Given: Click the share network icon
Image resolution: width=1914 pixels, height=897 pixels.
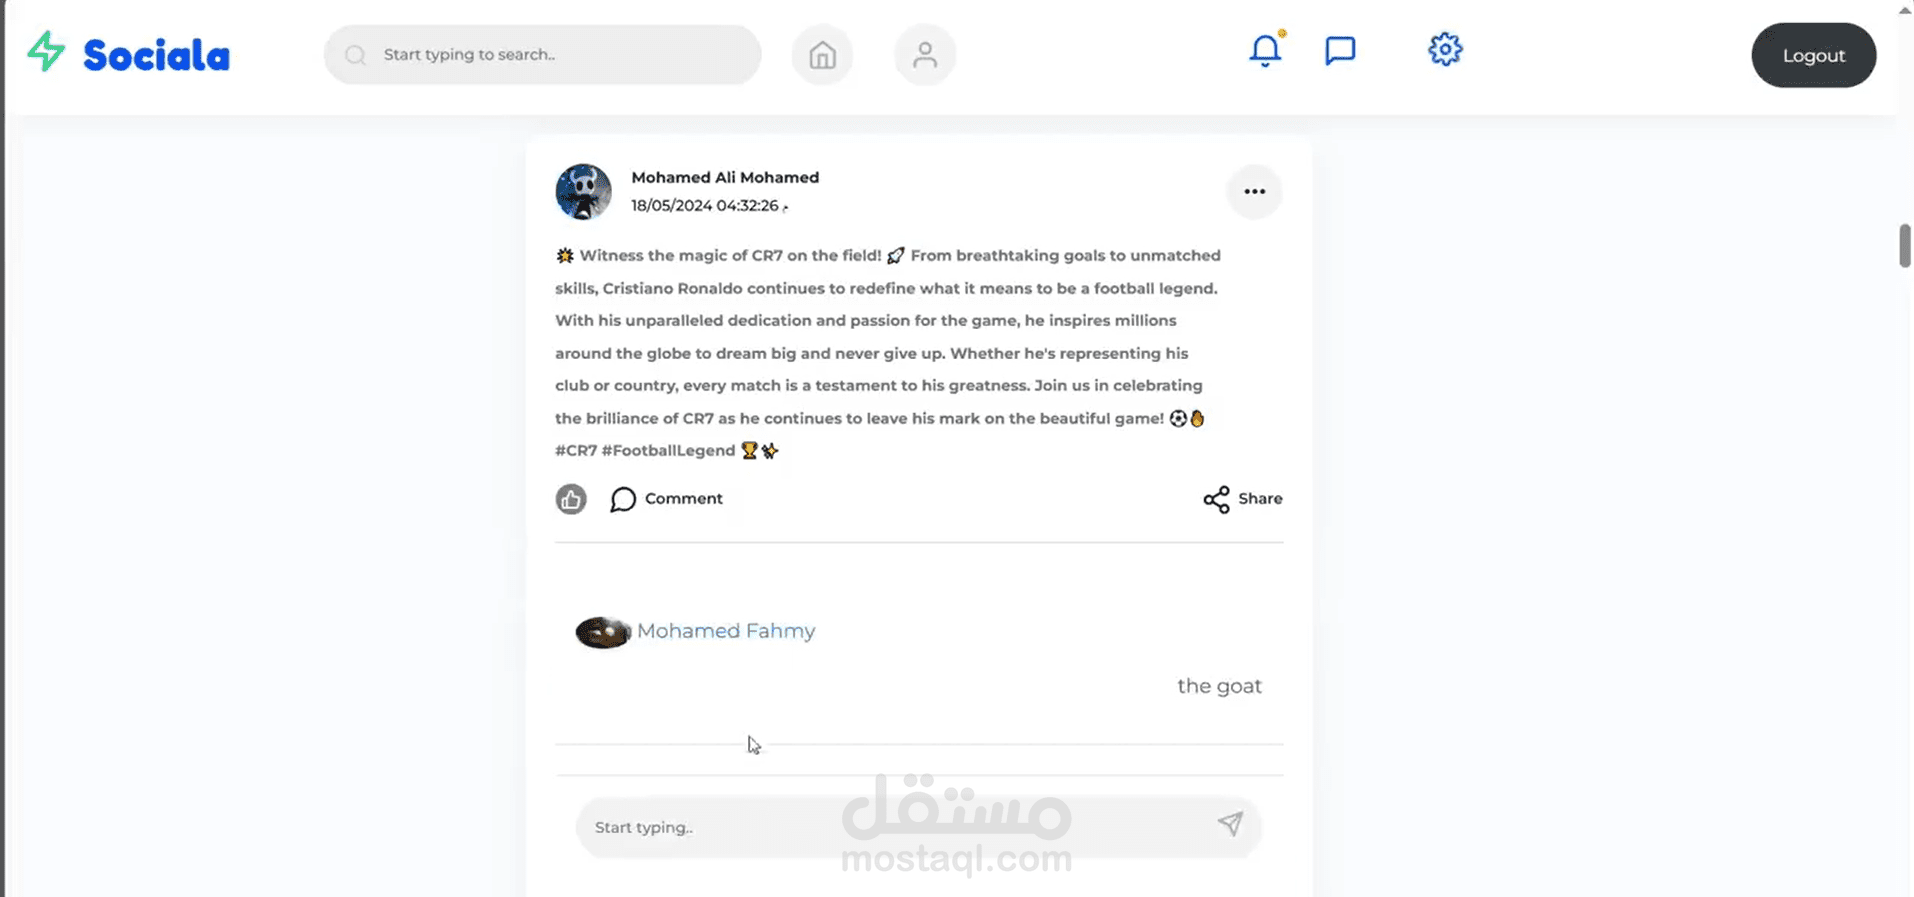Looking at the screenshot, I should [x=1216, y=499].
